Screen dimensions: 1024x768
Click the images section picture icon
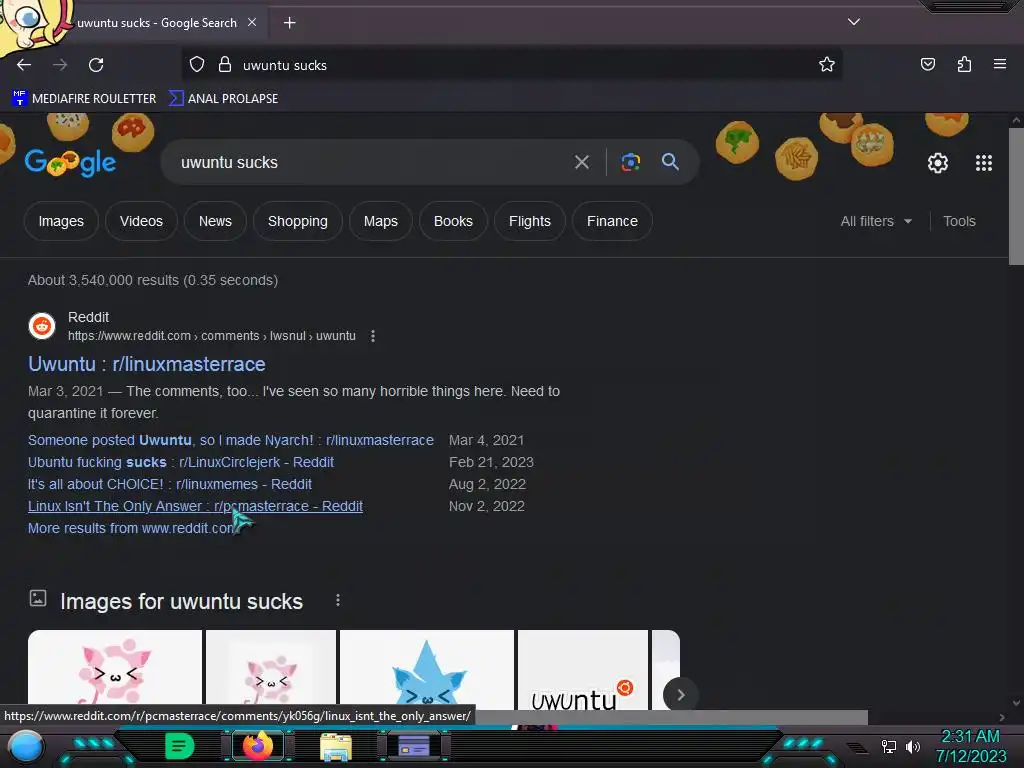point(38,598)
